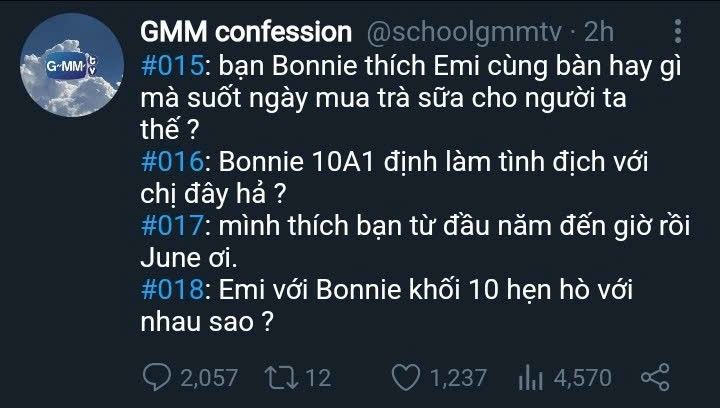Click the reply speech bubble icon
The image size is (720, 408).
(x=156, y=377)
